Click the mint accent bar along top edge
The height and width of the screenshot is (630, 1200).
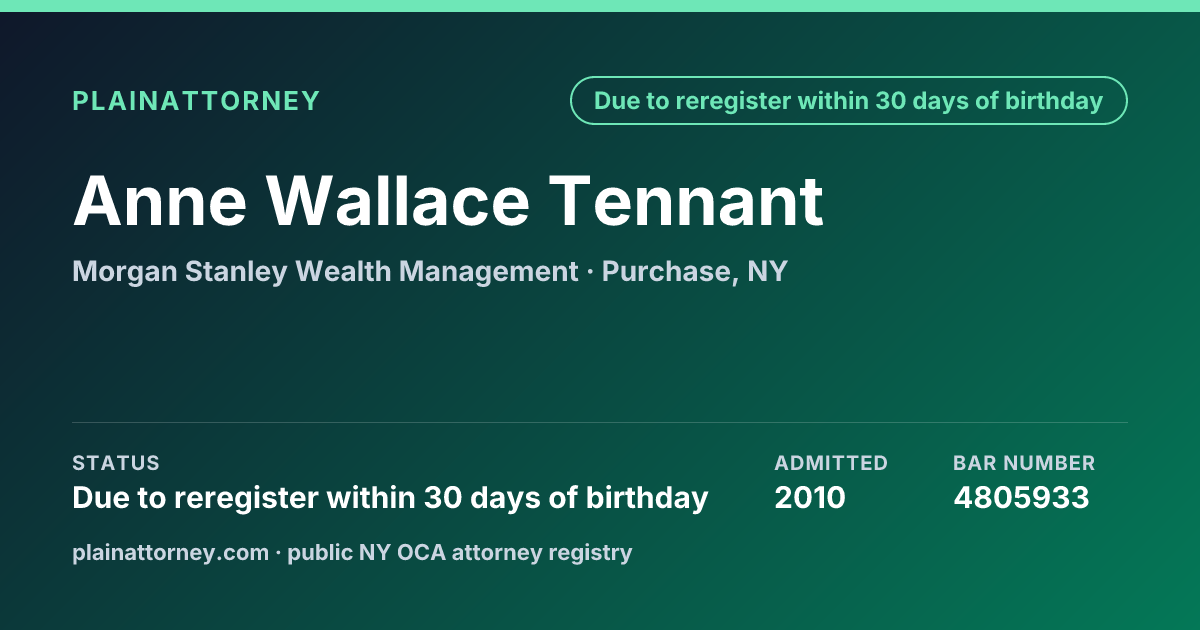click(x=600, y=6)
